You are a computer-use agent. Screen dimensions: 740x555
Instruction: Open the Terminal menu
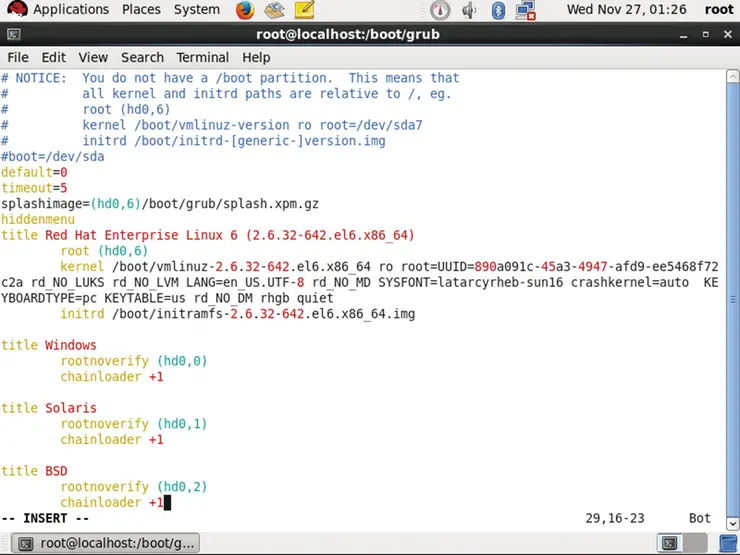coord(203,57)
